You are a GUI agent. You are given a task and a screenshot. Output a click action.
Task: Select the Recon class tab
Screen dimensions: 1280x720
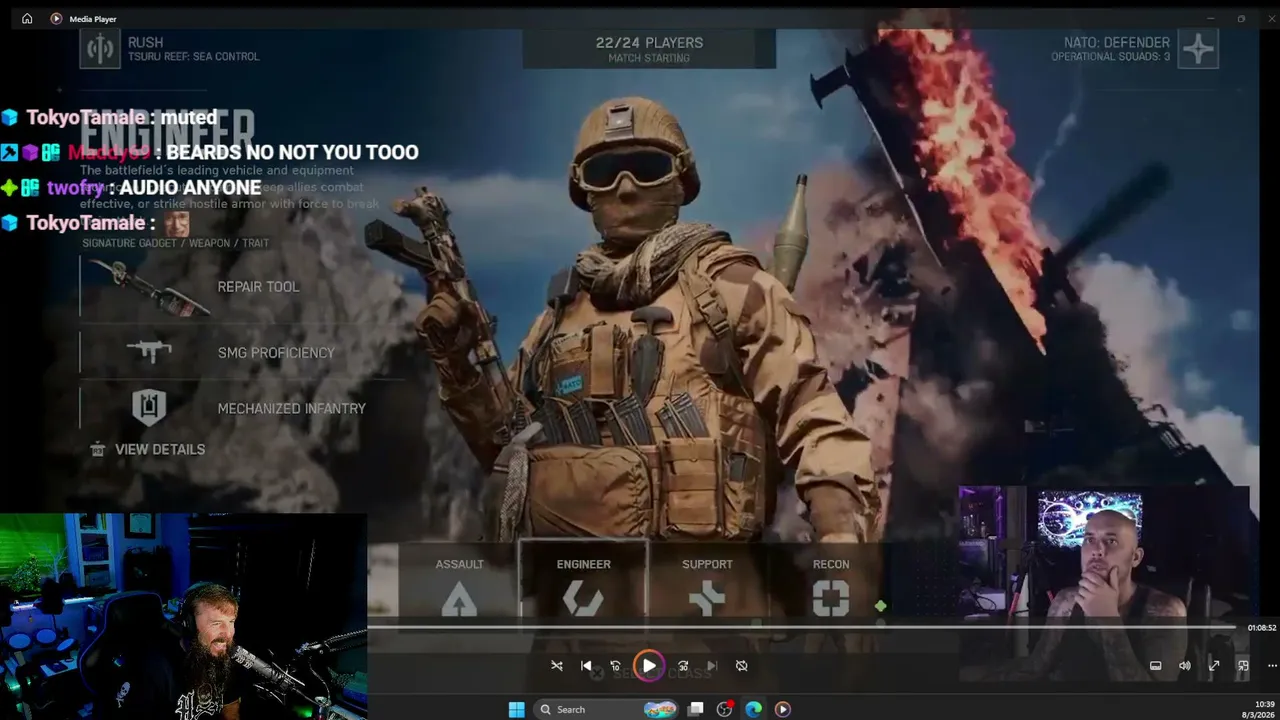point(831,585)
